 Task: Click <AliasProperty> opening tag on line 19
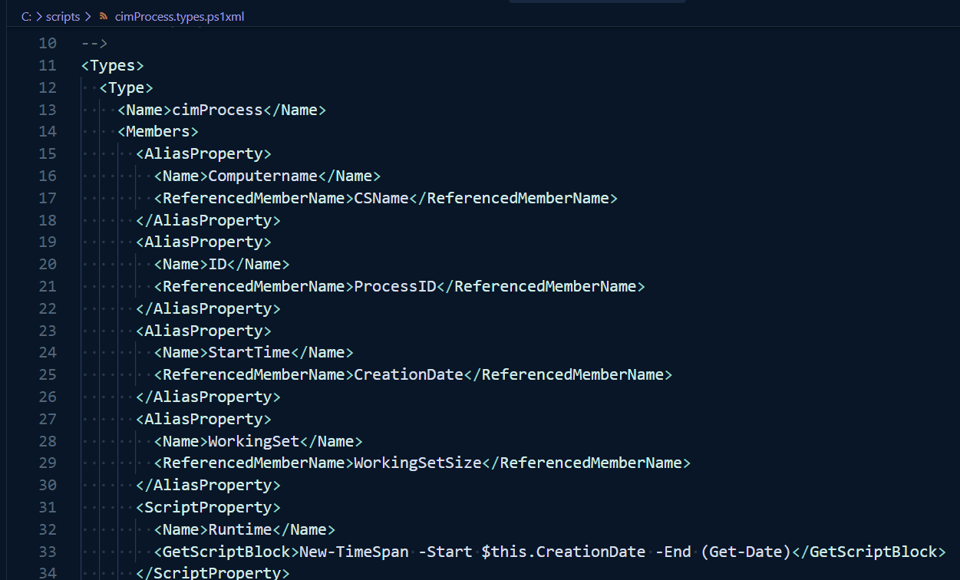click(x=203, y=242)
